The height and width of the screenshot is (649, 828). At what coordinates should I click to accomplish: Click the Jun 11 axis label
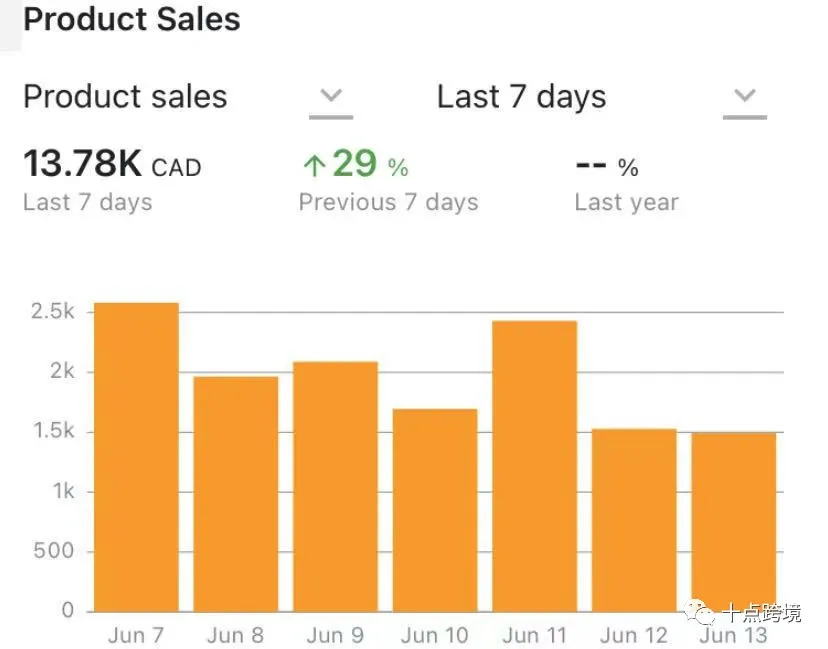click(x=534, y=635)
